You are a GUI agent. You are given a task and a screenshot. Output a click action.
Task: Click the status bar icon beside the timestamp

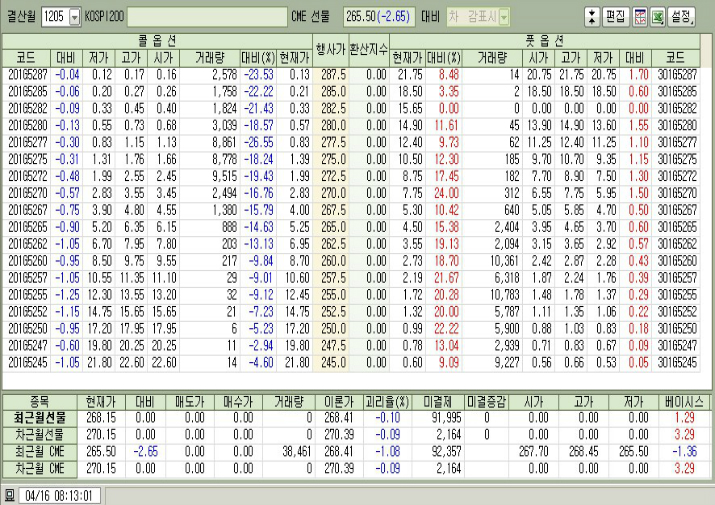(x=9, y=495)
